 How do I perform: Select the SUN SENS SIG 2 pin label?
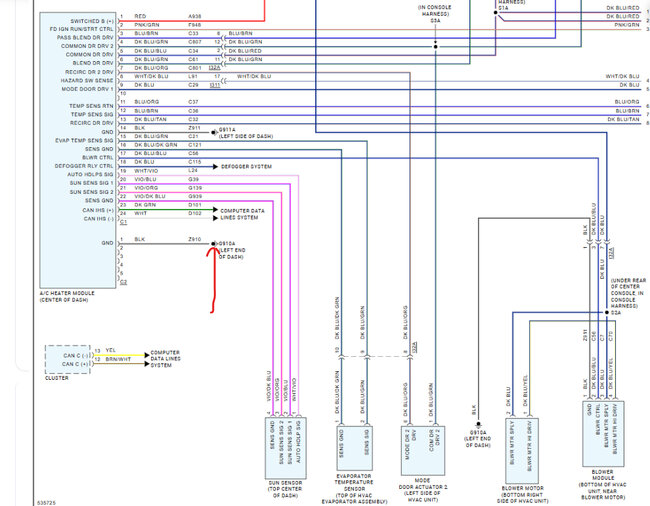click(x=91, y=192)
